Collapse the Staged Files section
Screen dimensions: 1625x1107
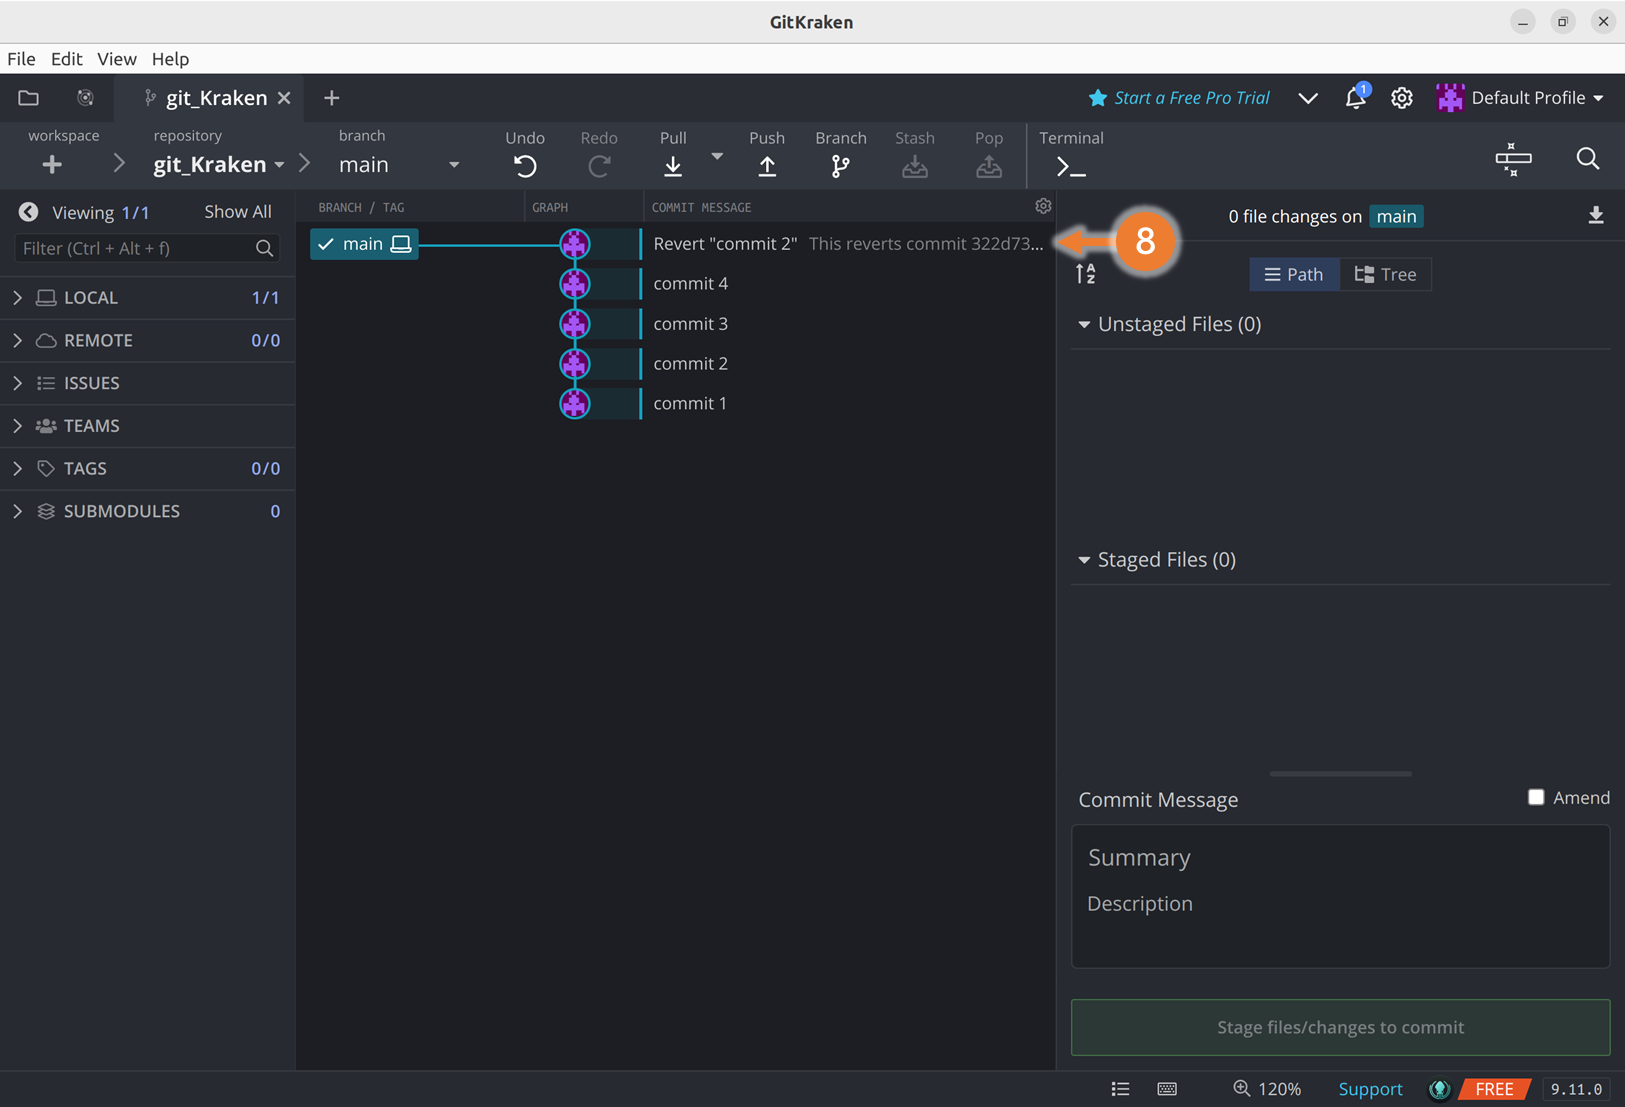point(1084,560)
